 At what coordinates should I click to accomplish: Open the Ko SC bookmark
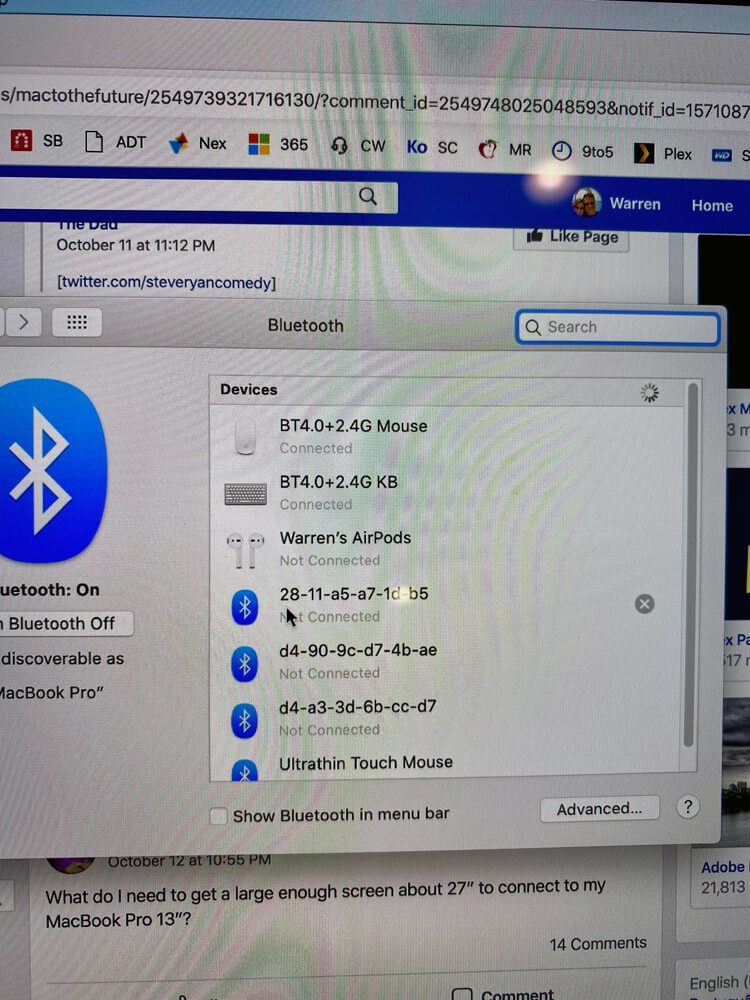(432, 147)
